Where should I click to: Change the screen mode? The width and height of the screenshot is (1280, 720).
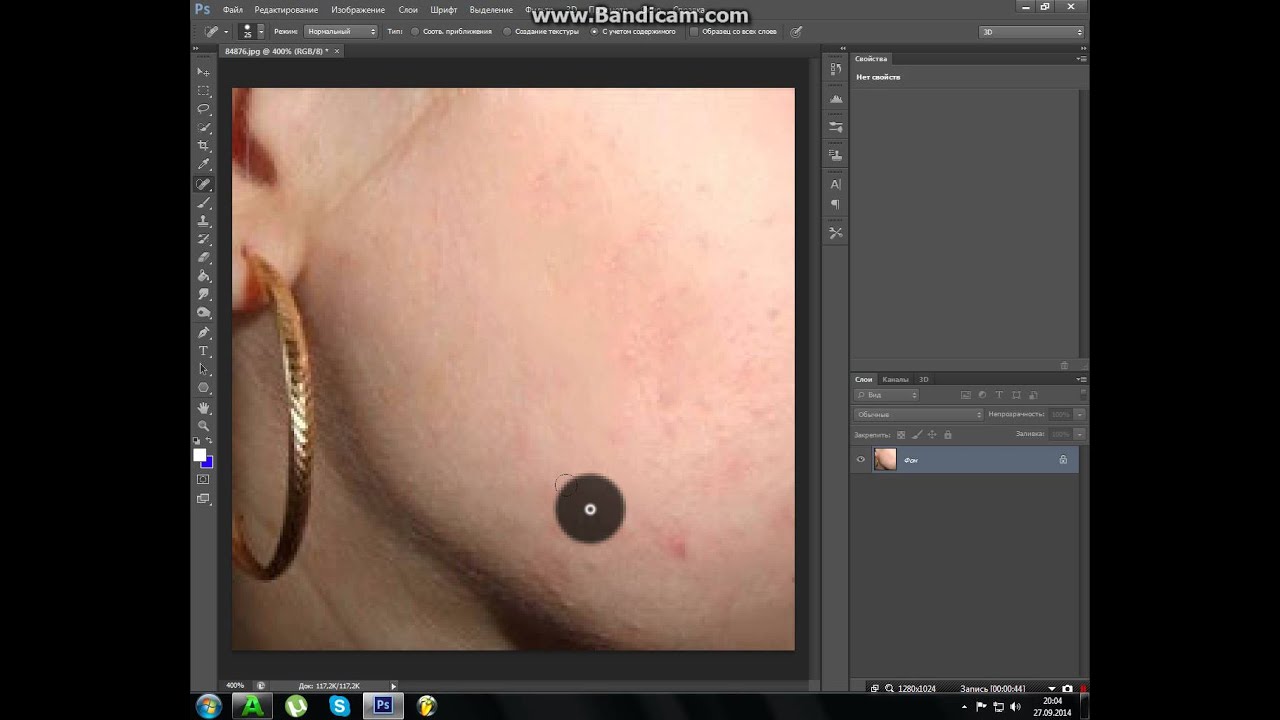[x=203, y=499]
